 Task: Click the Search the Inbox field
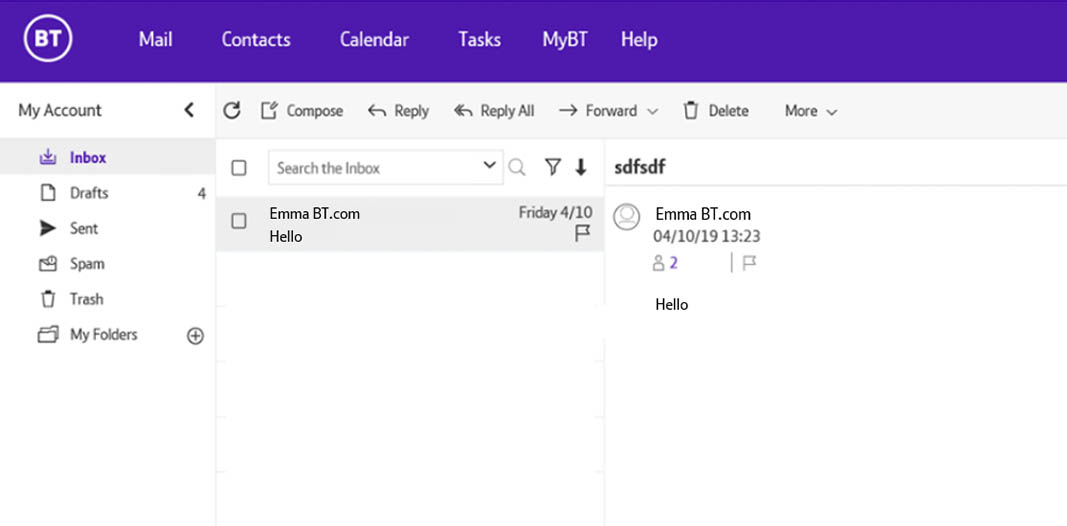375,168
